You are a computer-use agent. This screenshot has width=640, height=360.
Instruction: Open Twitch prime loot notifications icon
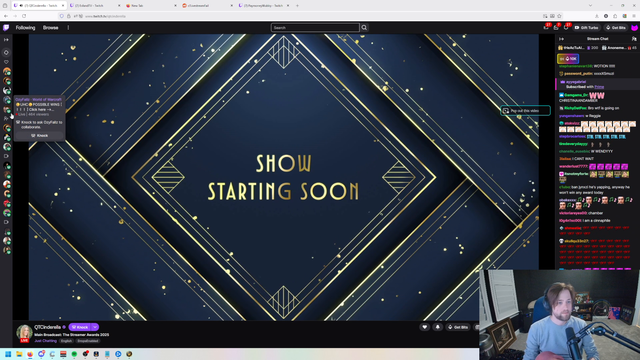546,27
